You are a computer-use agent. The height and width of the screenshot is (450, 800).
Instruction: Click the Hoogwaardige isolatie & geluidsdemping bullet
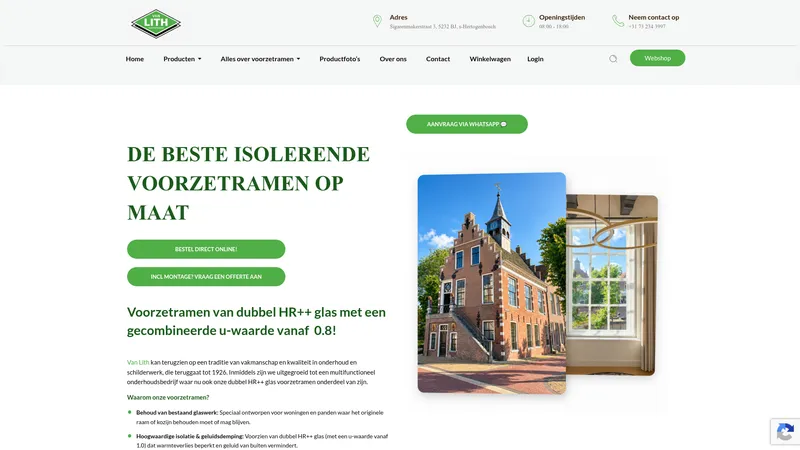[x=262, y=441]
